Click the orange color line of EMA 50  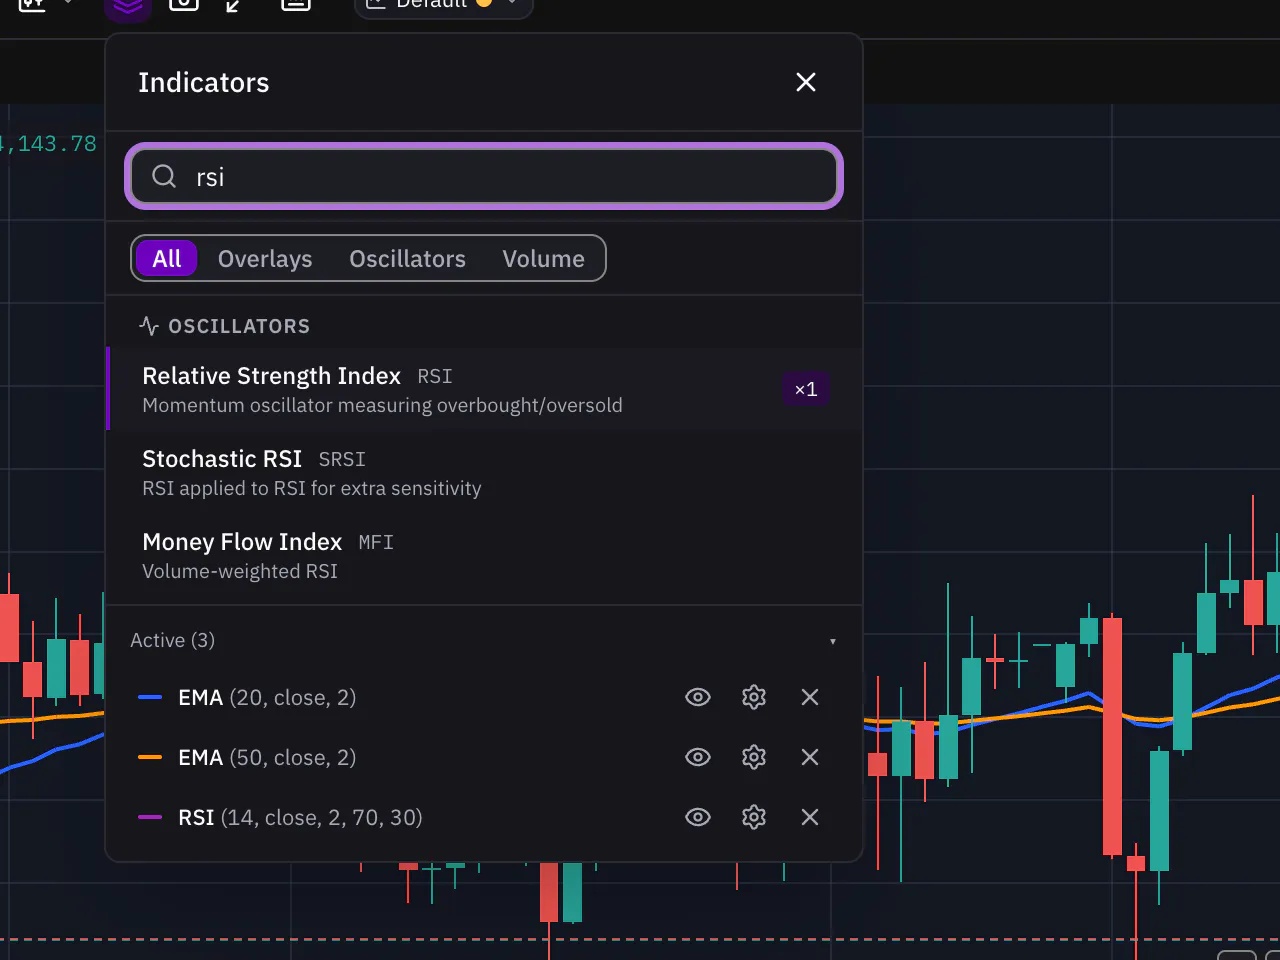150,757
